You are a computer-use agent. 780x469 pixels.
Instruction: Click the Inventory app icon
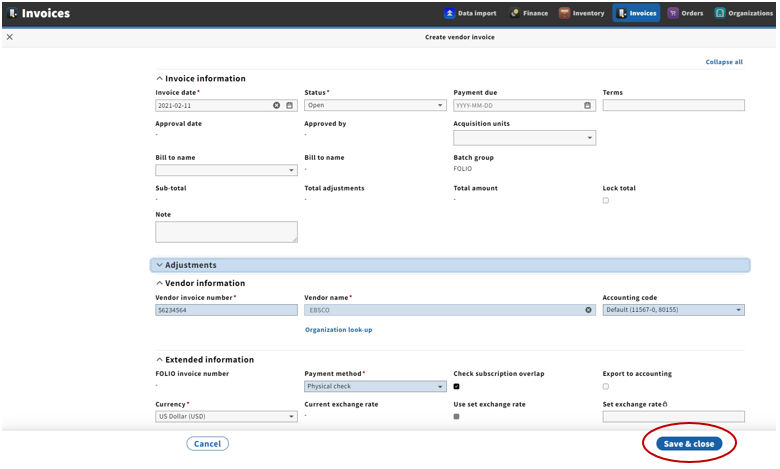tap(564, 13)
